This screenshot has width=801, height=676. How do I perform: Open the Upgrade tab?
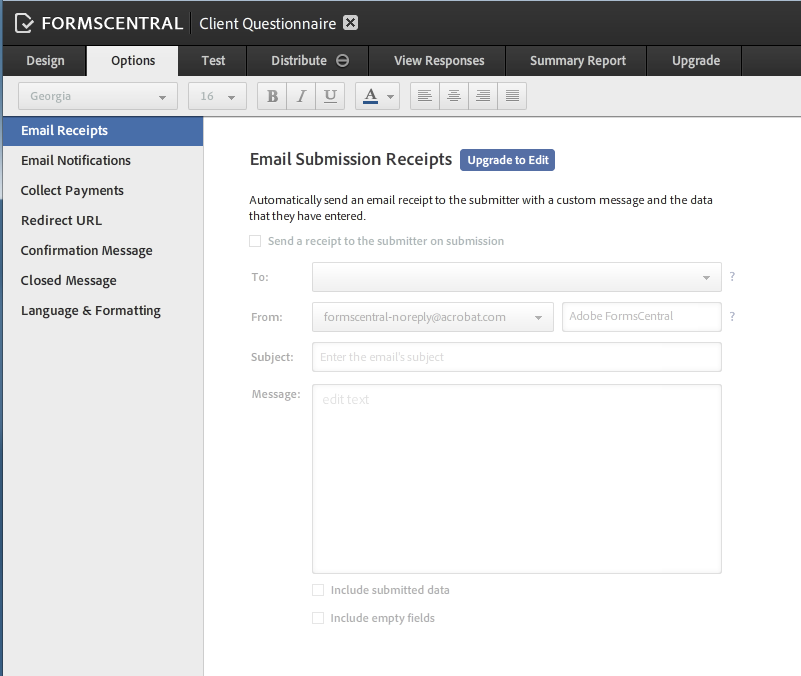click(x=696, y=61)
